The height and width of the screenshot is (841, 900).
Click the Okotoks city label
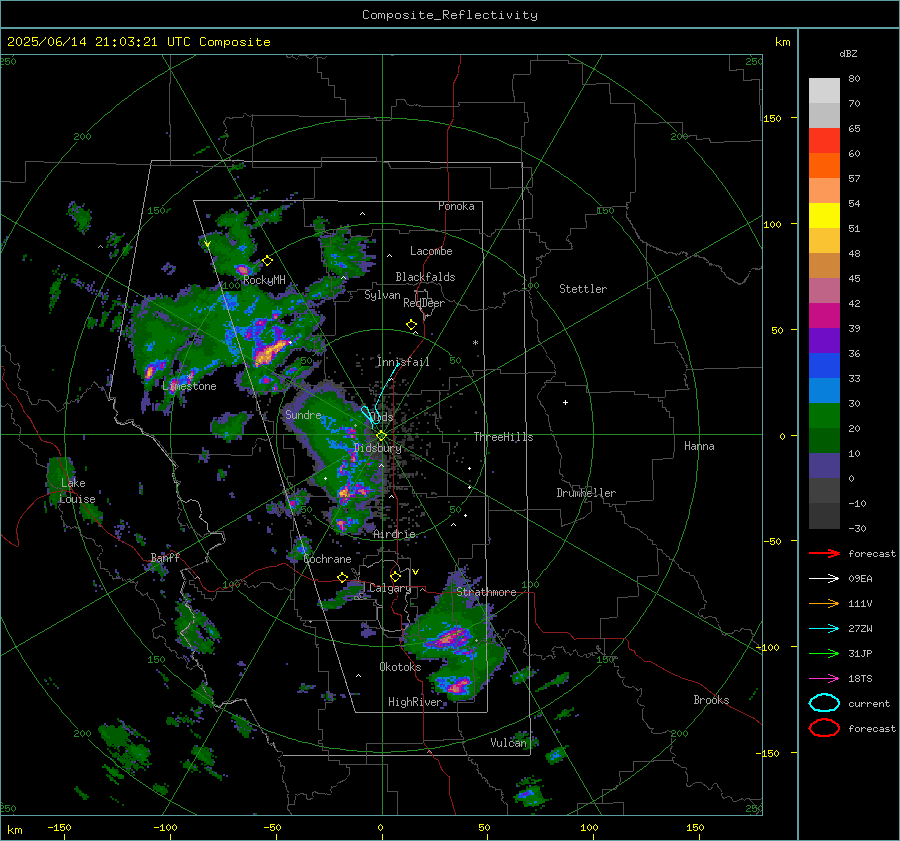(400, 667)
